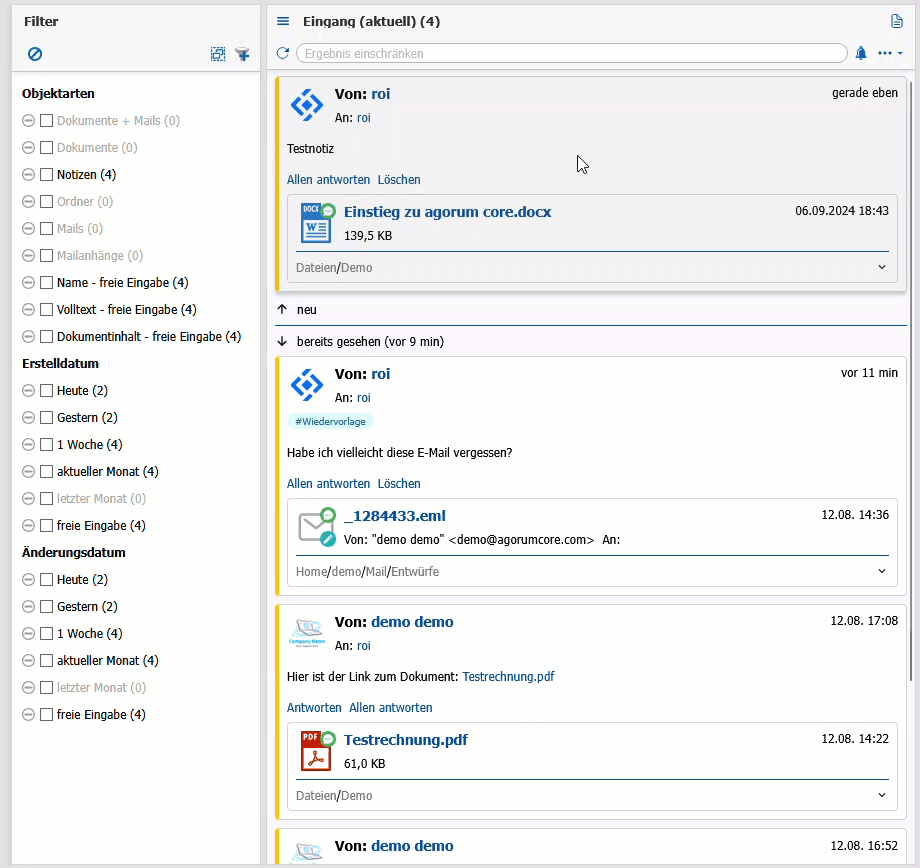Screen dimensions: 920x868
Task: Click the DOCX file icon
Action: coord(317,223)
